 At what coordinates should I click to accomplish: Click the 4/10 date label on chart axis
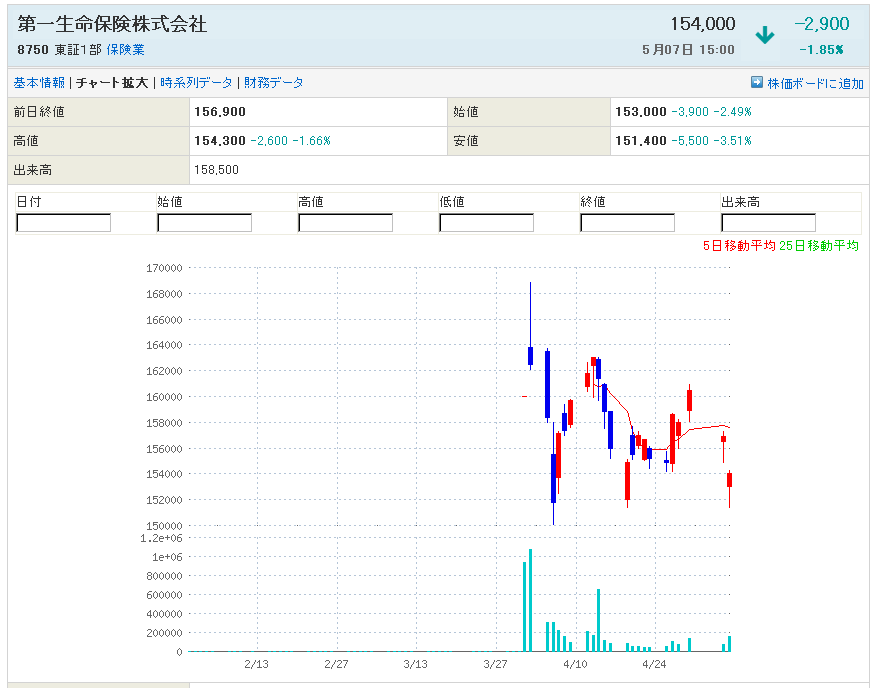point(575,664)
